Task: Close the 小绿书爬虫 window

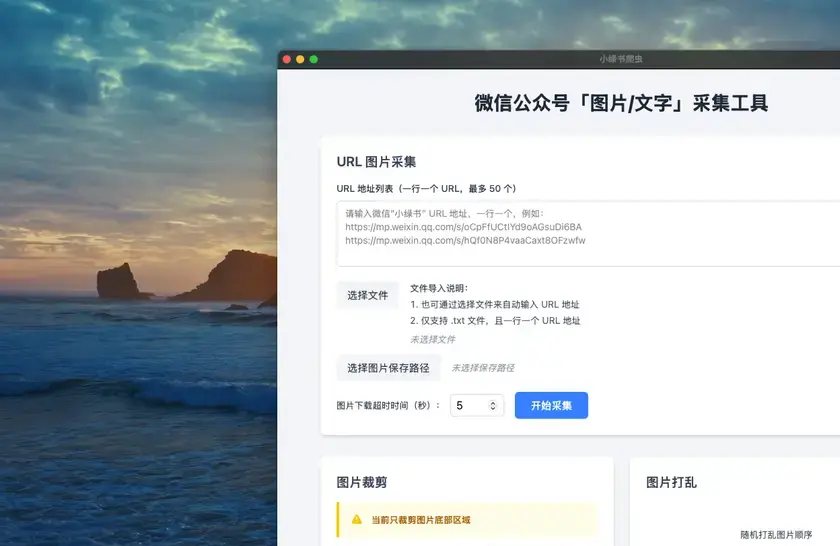Action: [x=287, y=59]
